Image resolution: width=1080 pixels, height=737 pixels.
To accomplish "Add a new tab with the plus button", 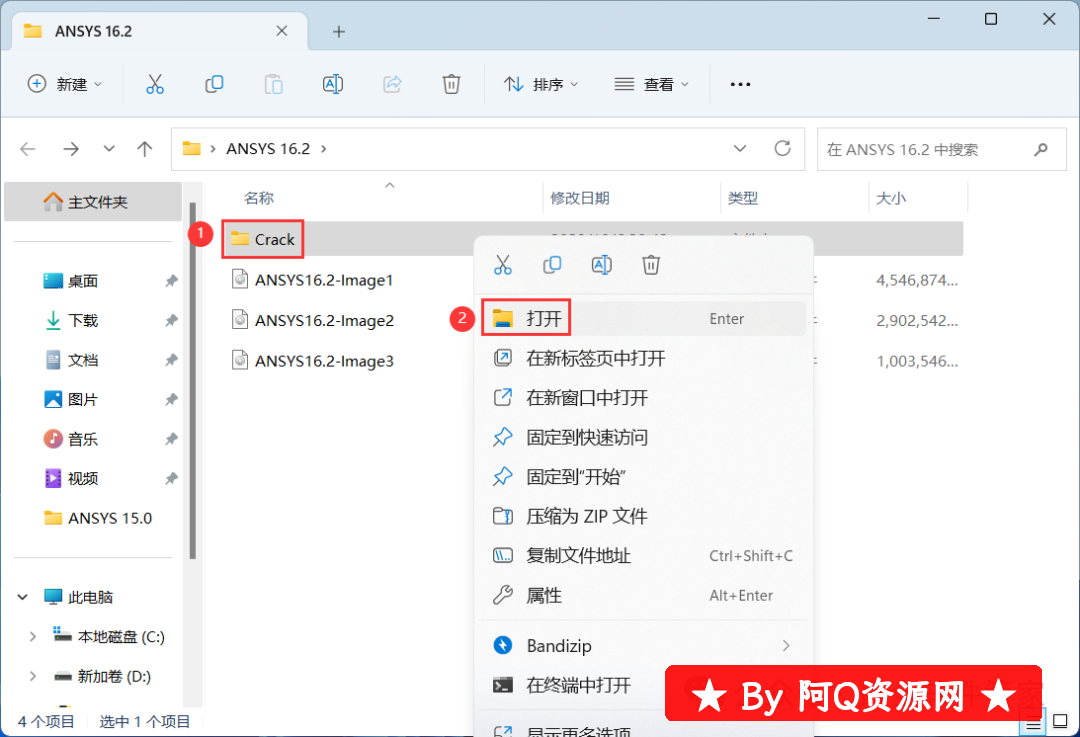I will 338,31.
